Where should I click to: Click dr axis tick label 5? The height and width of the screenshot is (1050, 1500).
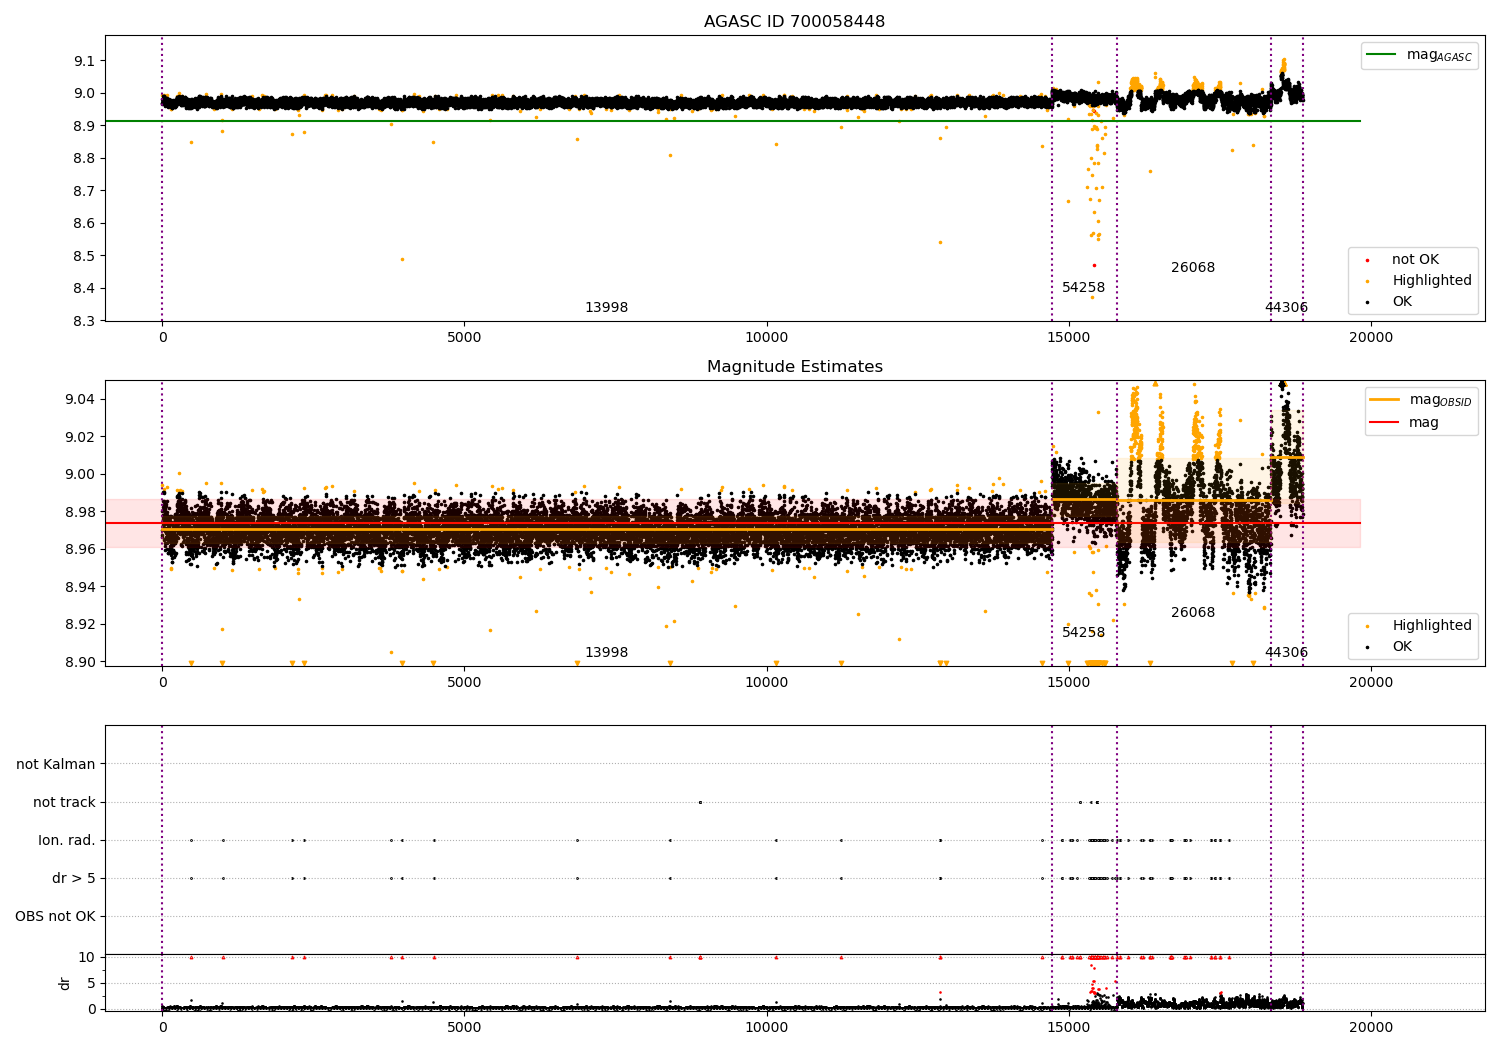(x=91, y=983)
